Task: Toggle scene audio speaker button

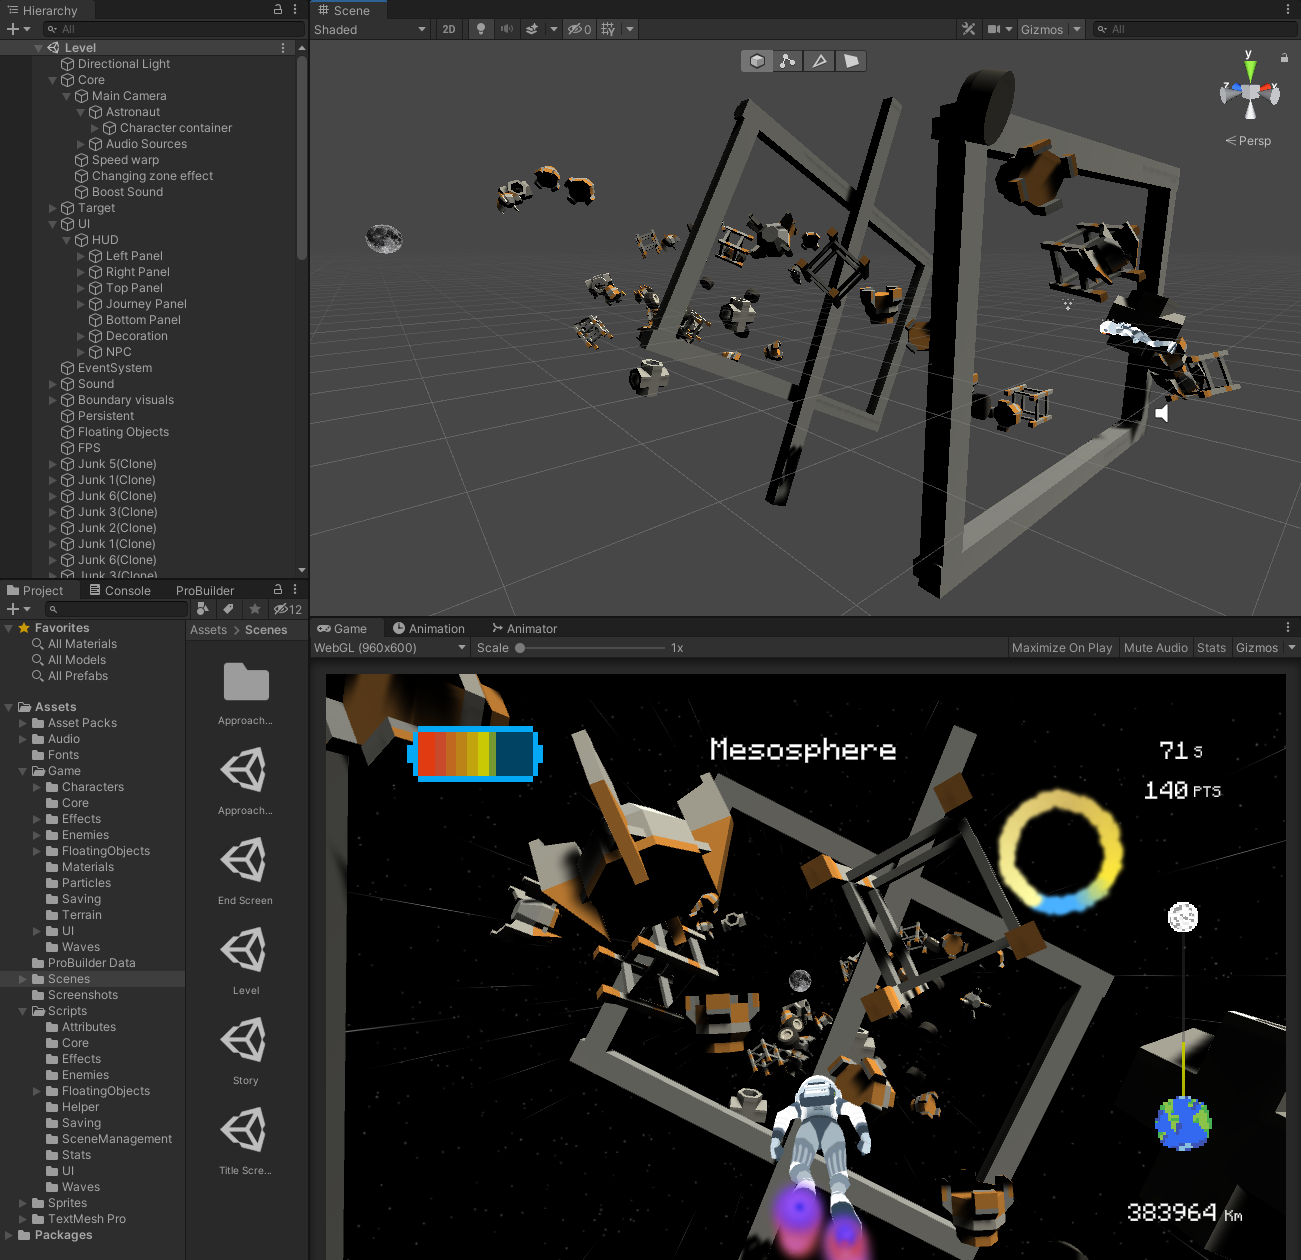Action: pos(507,29)
